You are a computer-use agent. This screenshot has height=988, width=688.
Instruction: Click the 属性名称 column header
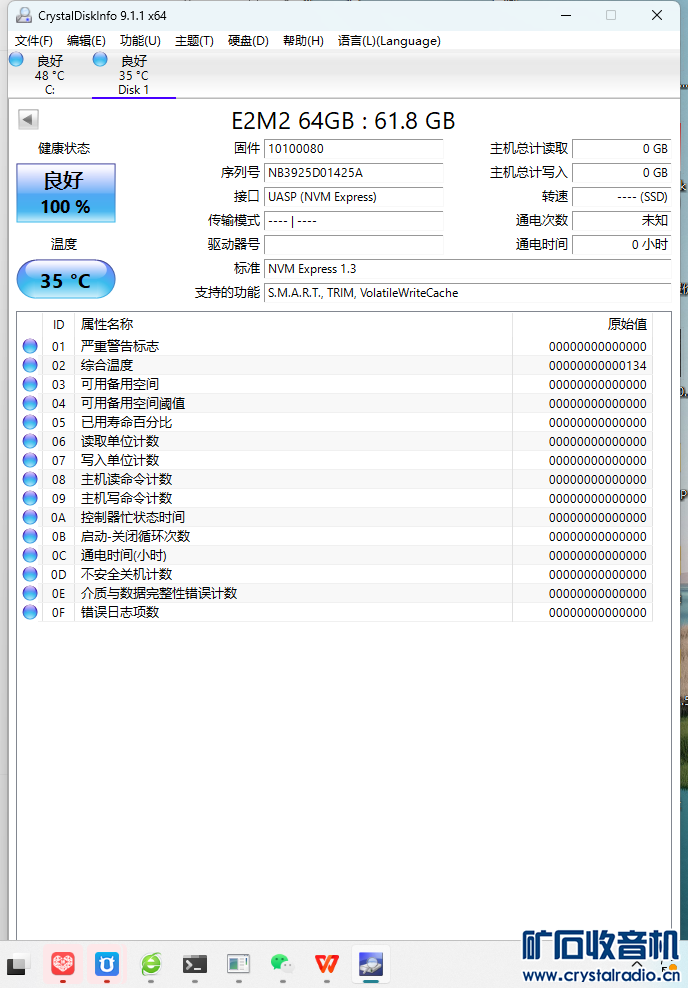click(x=294, y=325)
